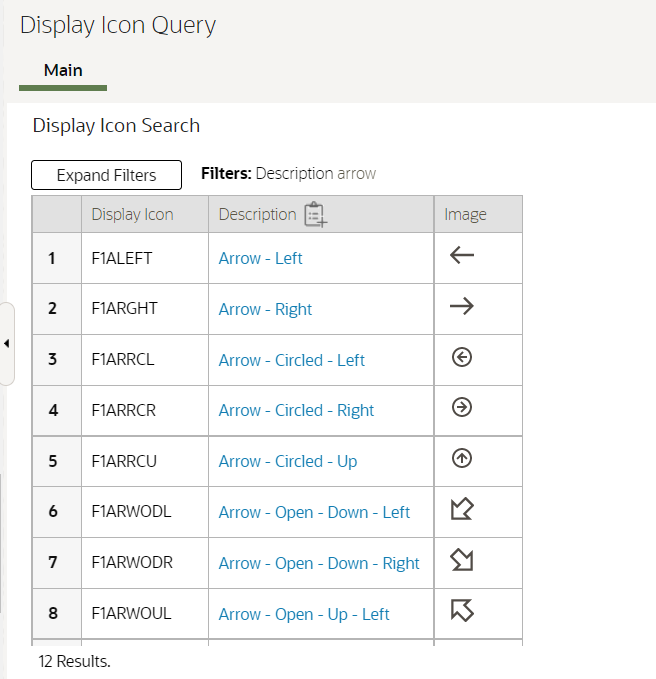Image resolution: width=656 pixels, height=679 pixels.
Task: Switch to the Main tab
Action: (63, 71)
